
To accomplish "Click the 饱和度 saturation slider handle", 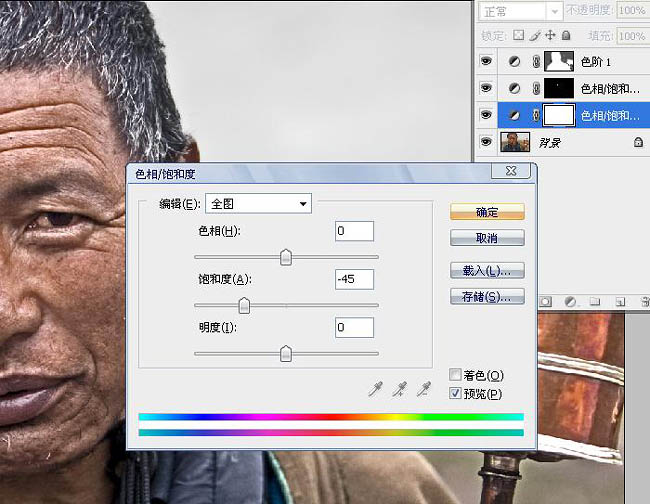I will click(243, 305).
